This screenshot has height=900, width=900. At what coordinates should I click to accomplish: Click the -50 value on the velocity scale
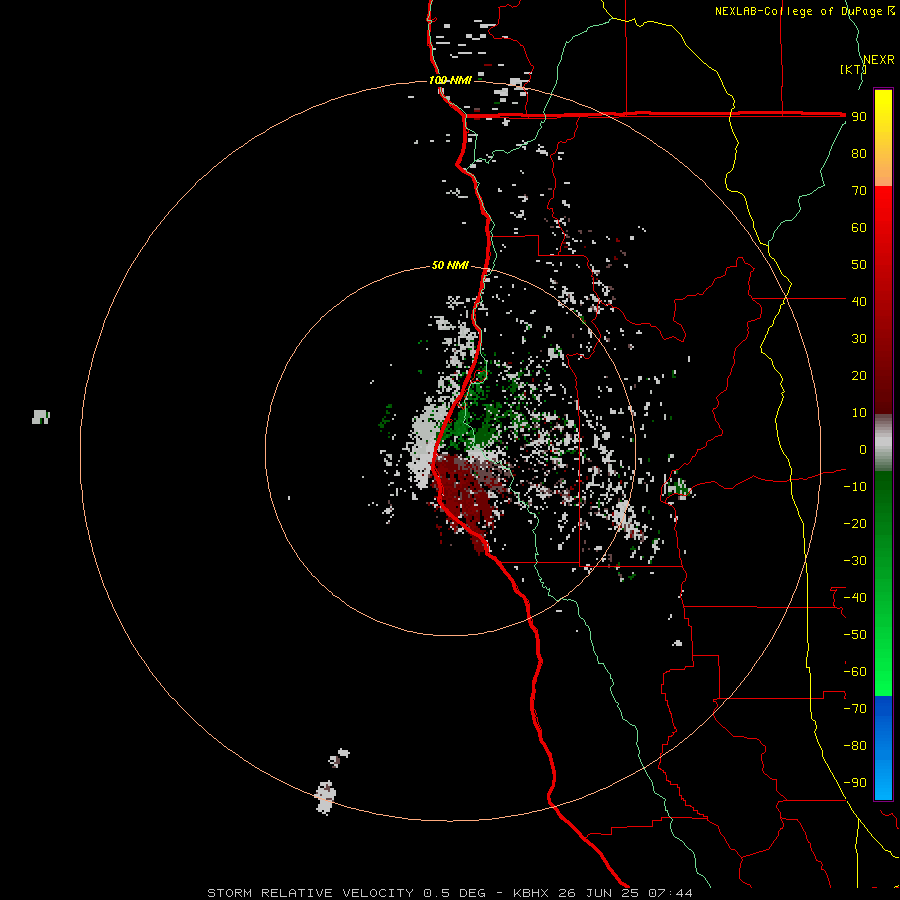[855, 634]
